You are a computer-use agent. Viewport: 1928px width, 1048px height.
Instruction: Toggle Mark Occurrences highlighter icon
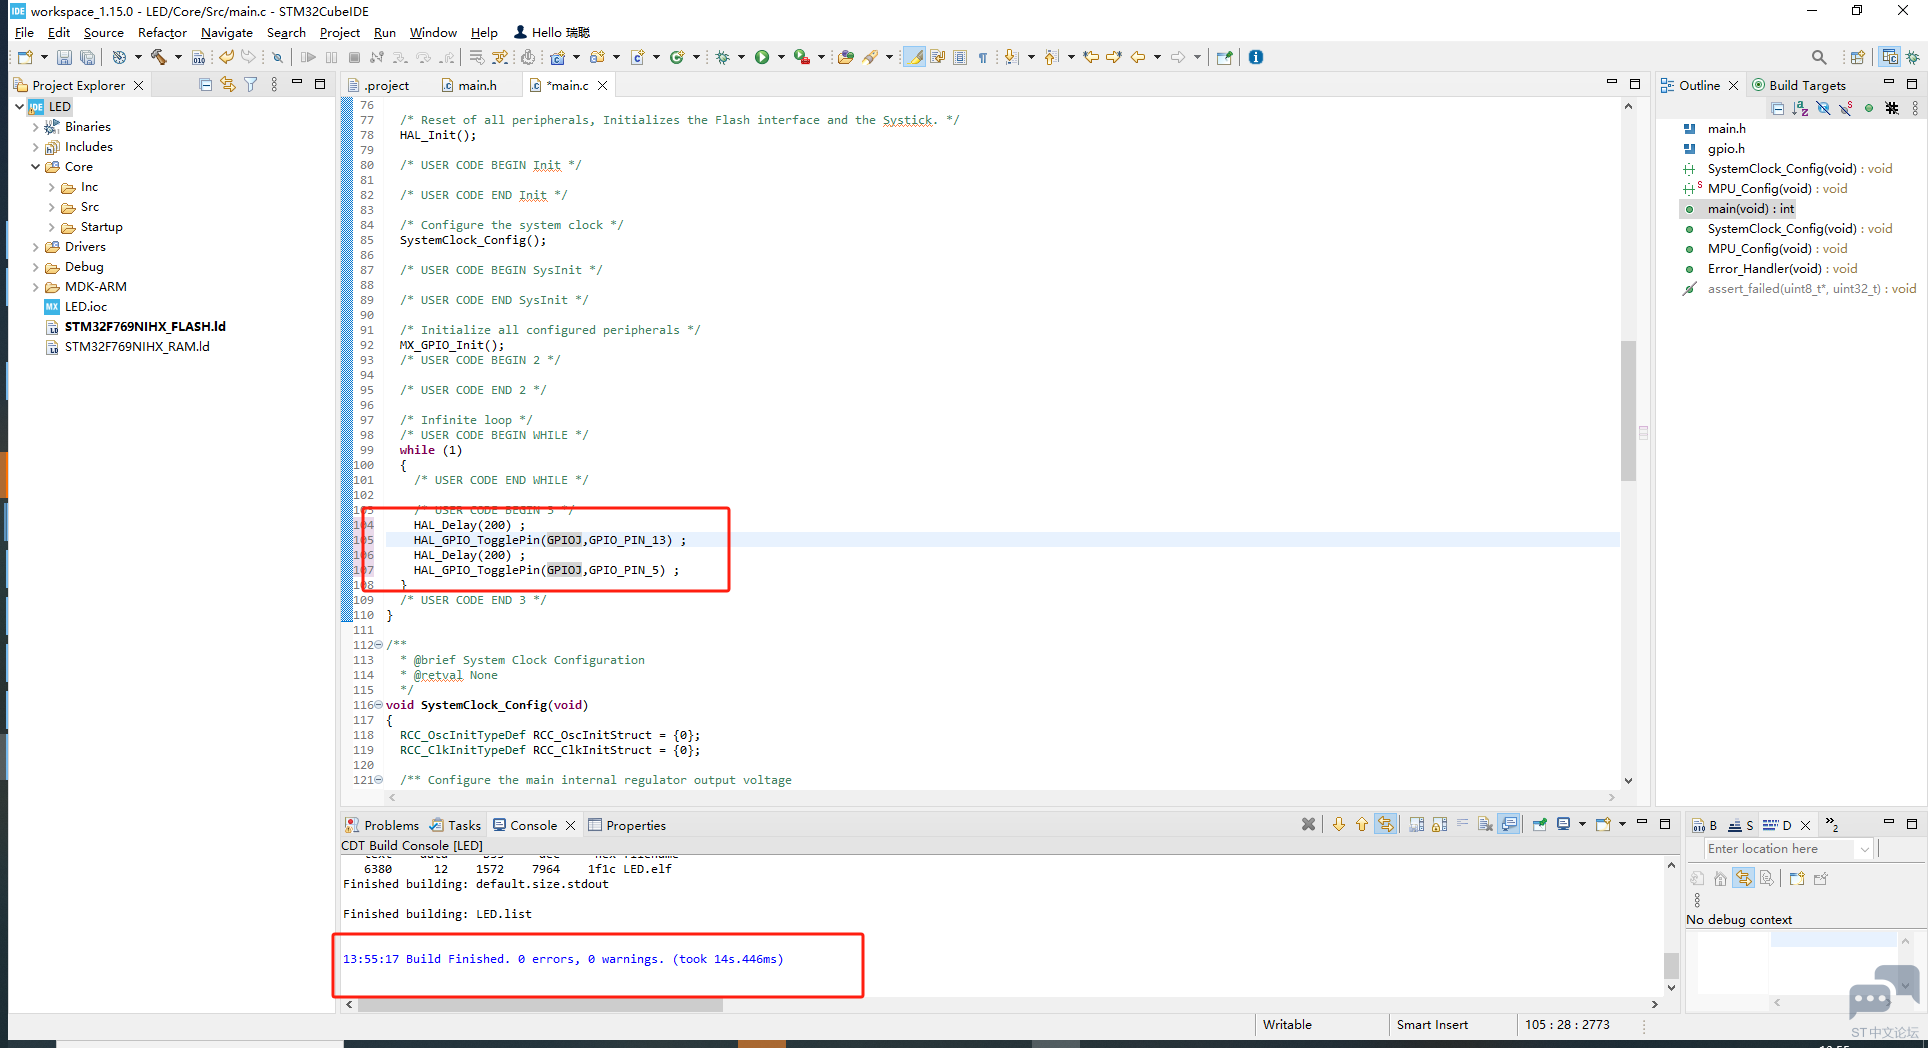(x=915, y=57)
